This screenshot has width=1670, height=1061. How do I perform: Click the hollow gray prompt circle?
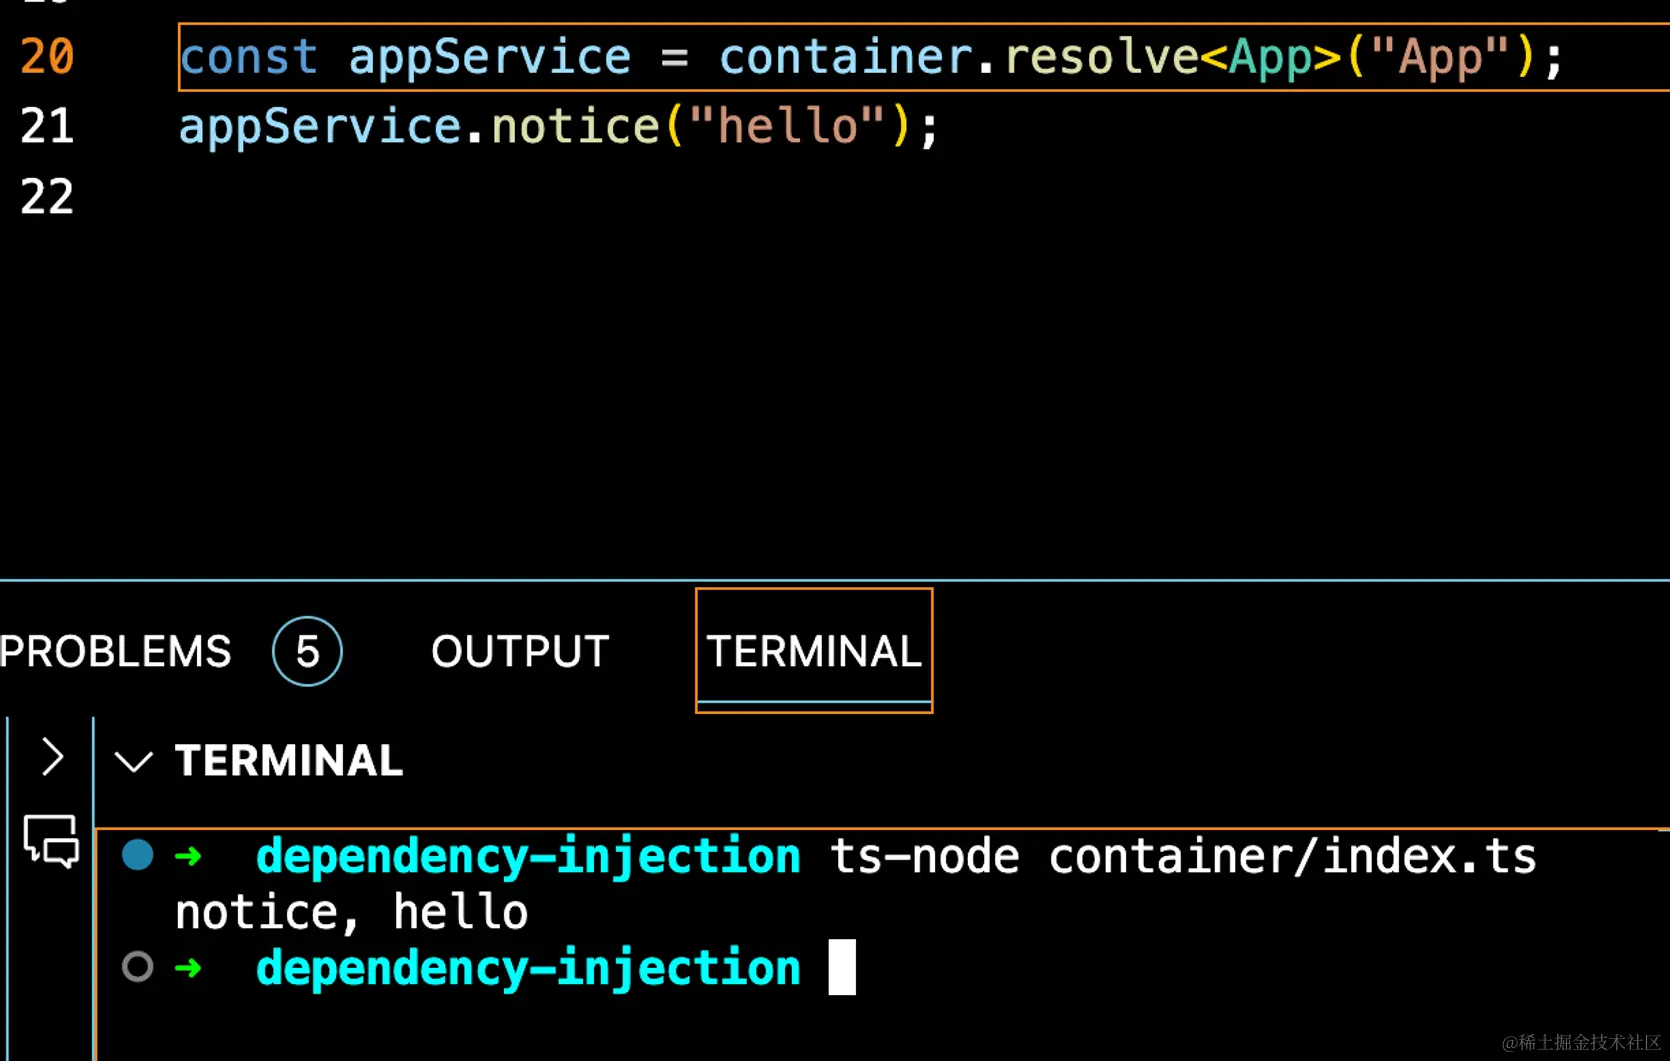(138, 967)
